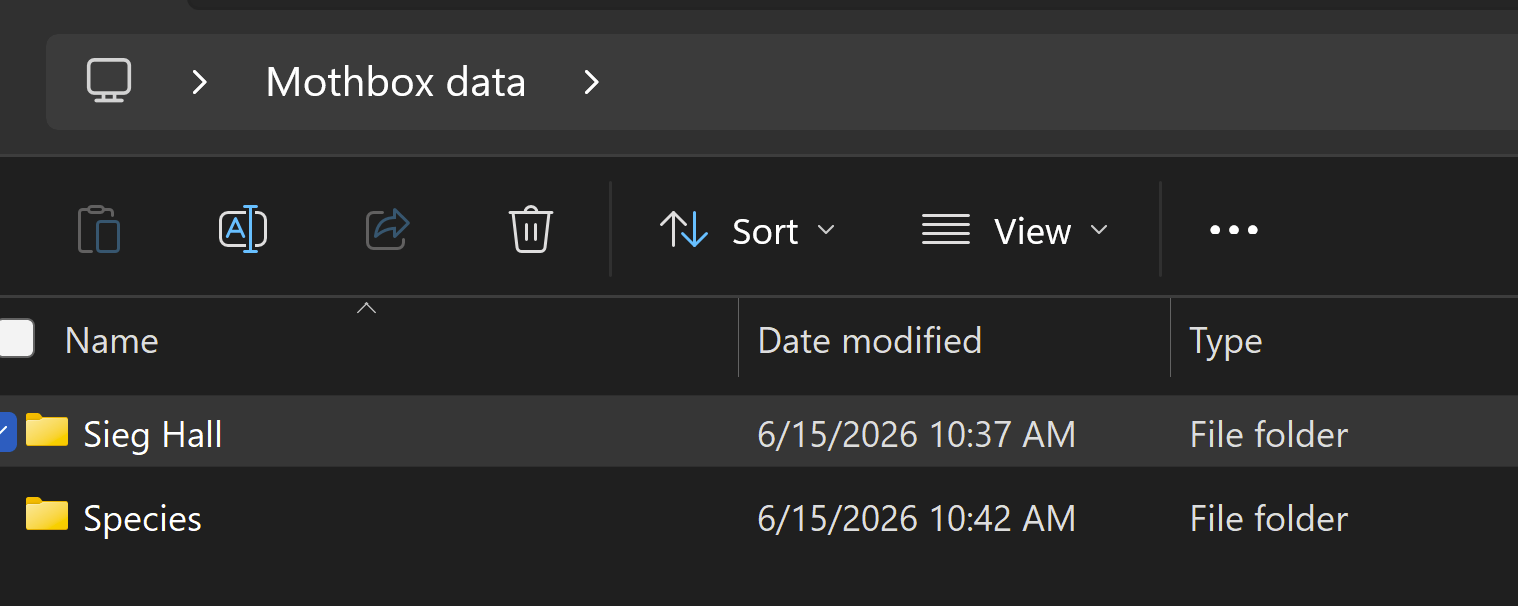Click the Sieg Hall folder icon
Screen dimensions: 1518x606
[x=47, y=430]
